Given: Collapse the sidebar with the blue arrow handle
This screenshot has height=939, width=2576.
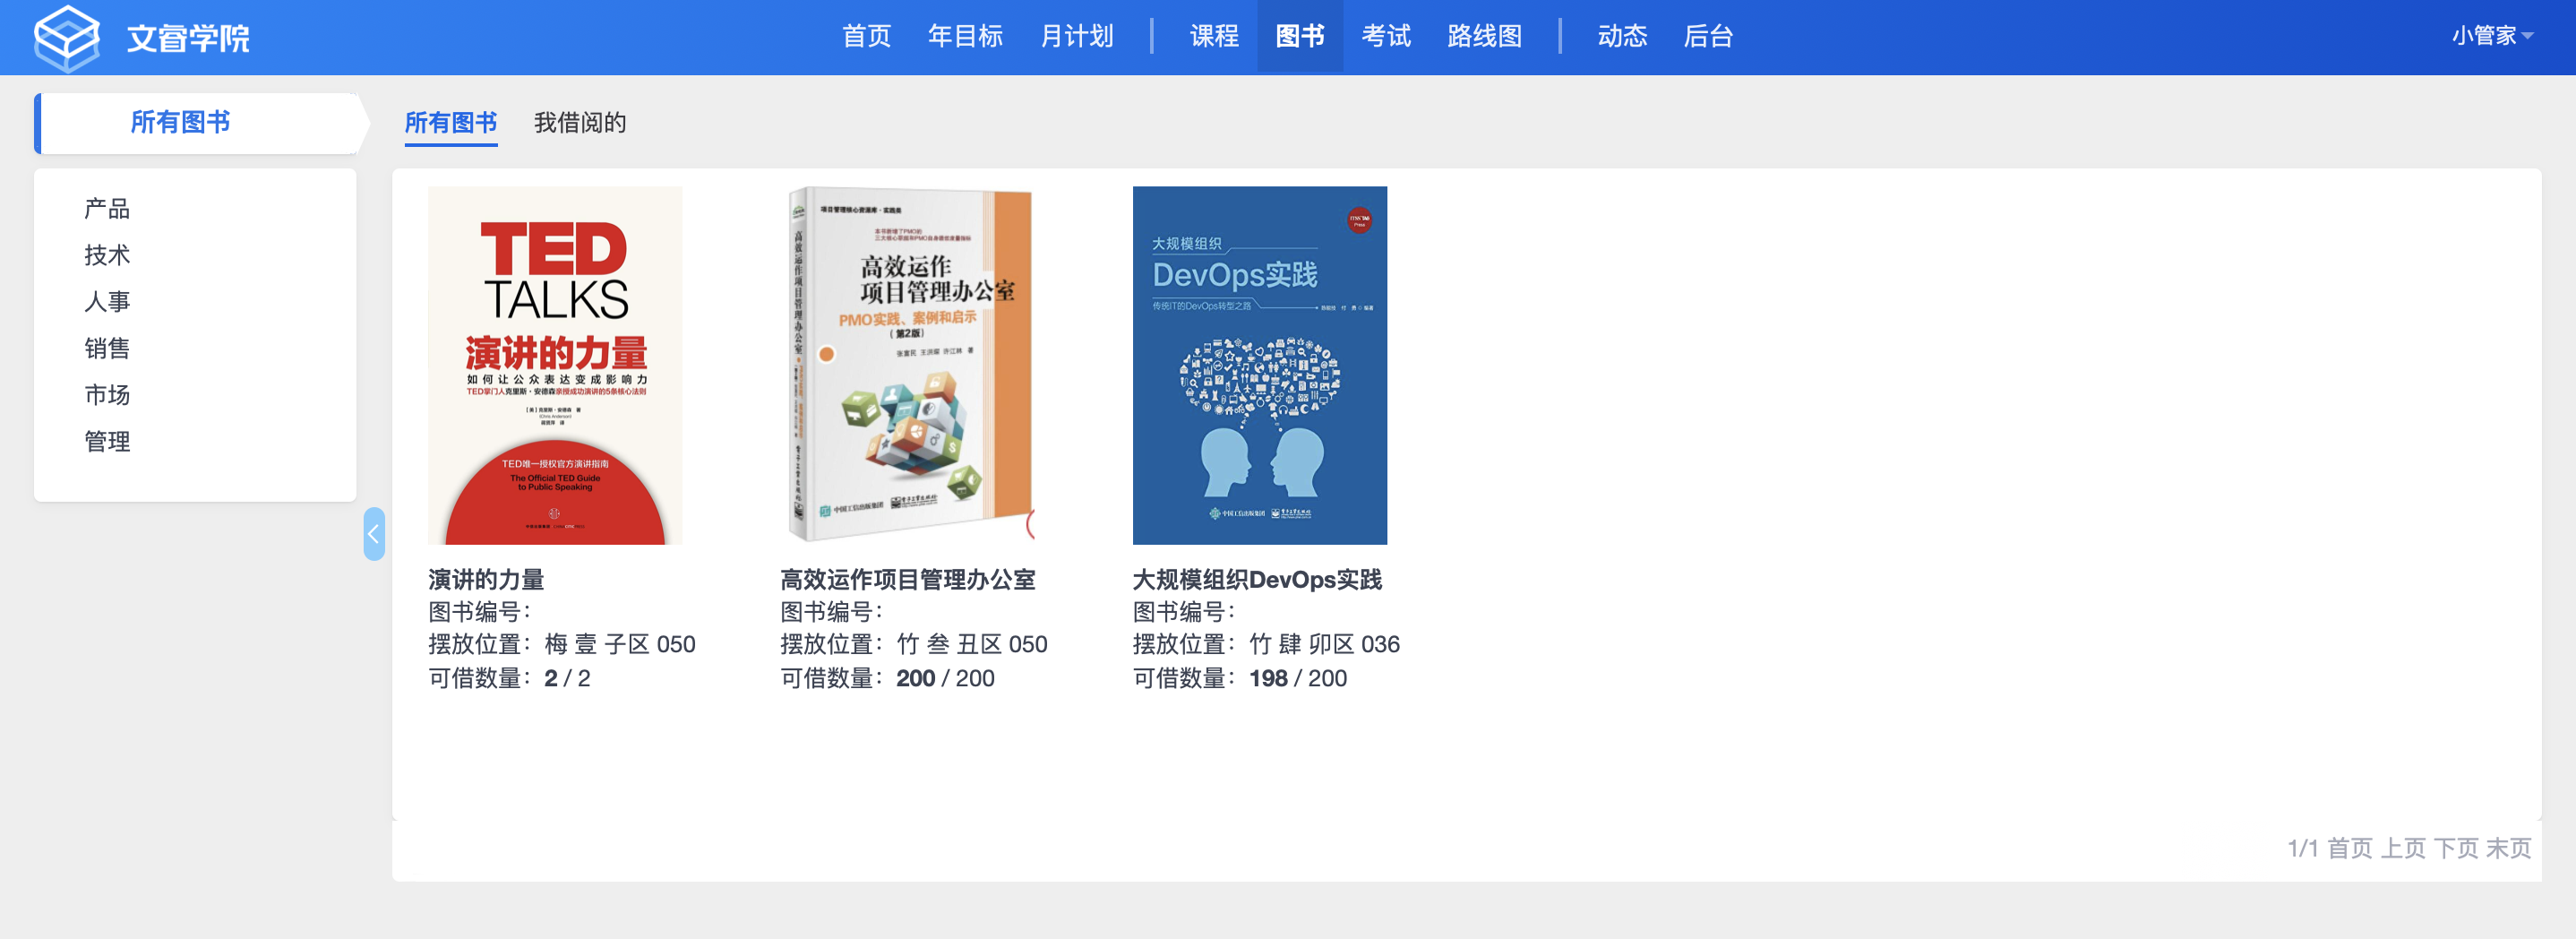Looking at the screenshot, I should [374, 534].
